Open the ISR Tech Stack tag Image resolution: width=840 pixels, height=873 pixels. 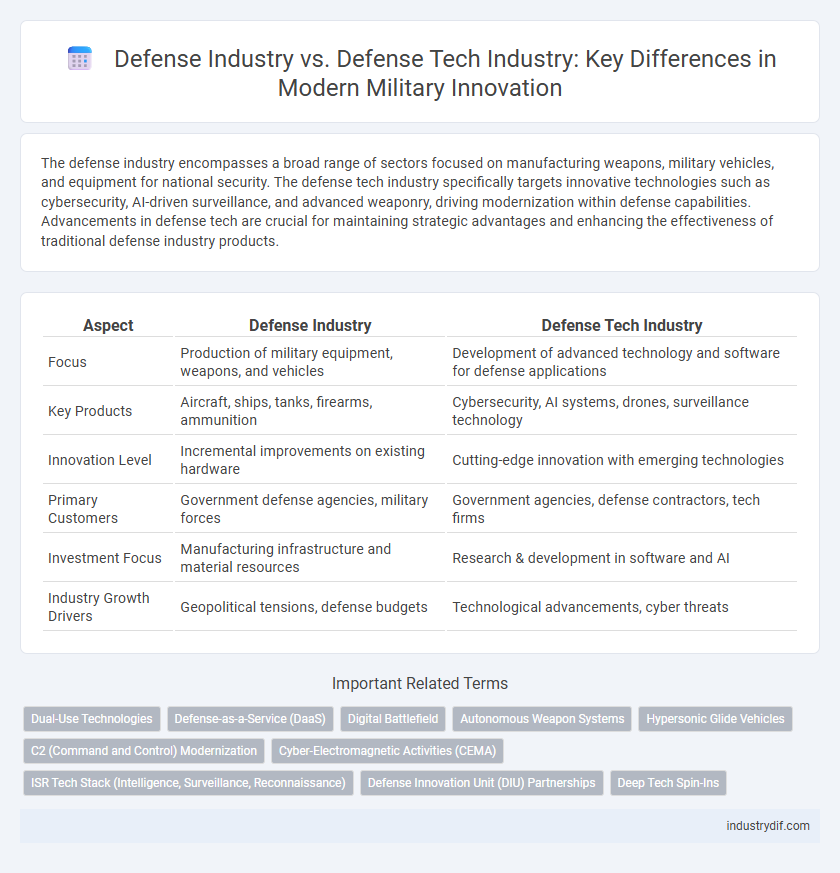click(x=189, y=783)
